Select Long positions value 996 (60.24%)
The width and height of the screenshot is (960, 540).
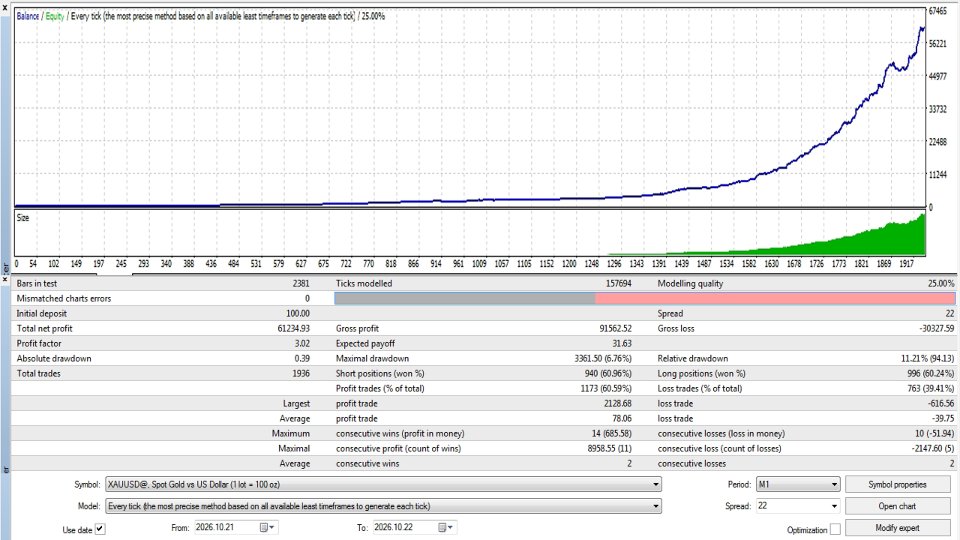coord(931,373)
